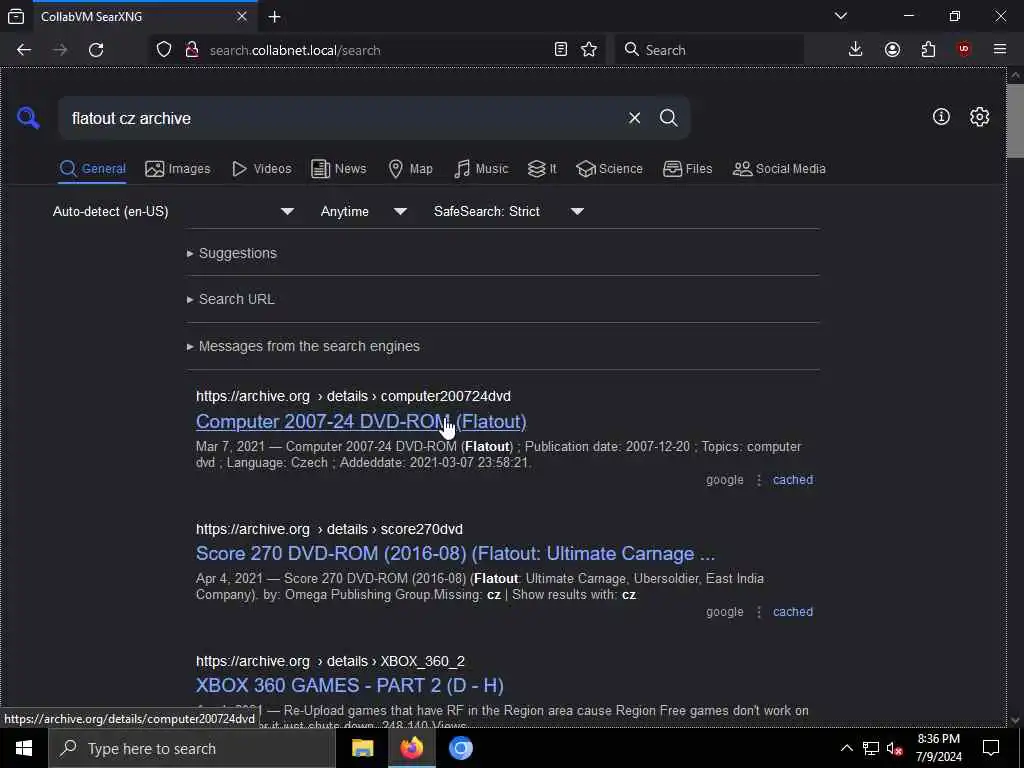
Task: Open XBOX 360 GAMES - PART 2 result
Action: (349, 685)
